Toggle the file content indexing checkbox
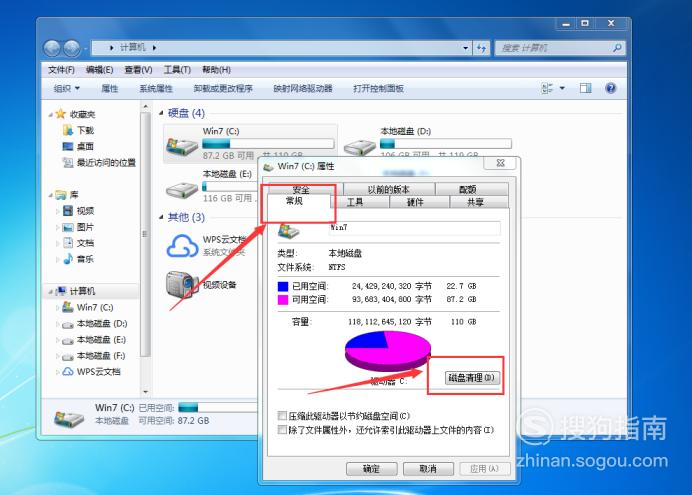This screenshot has width=692, height=495. click(x=282, y=429)
